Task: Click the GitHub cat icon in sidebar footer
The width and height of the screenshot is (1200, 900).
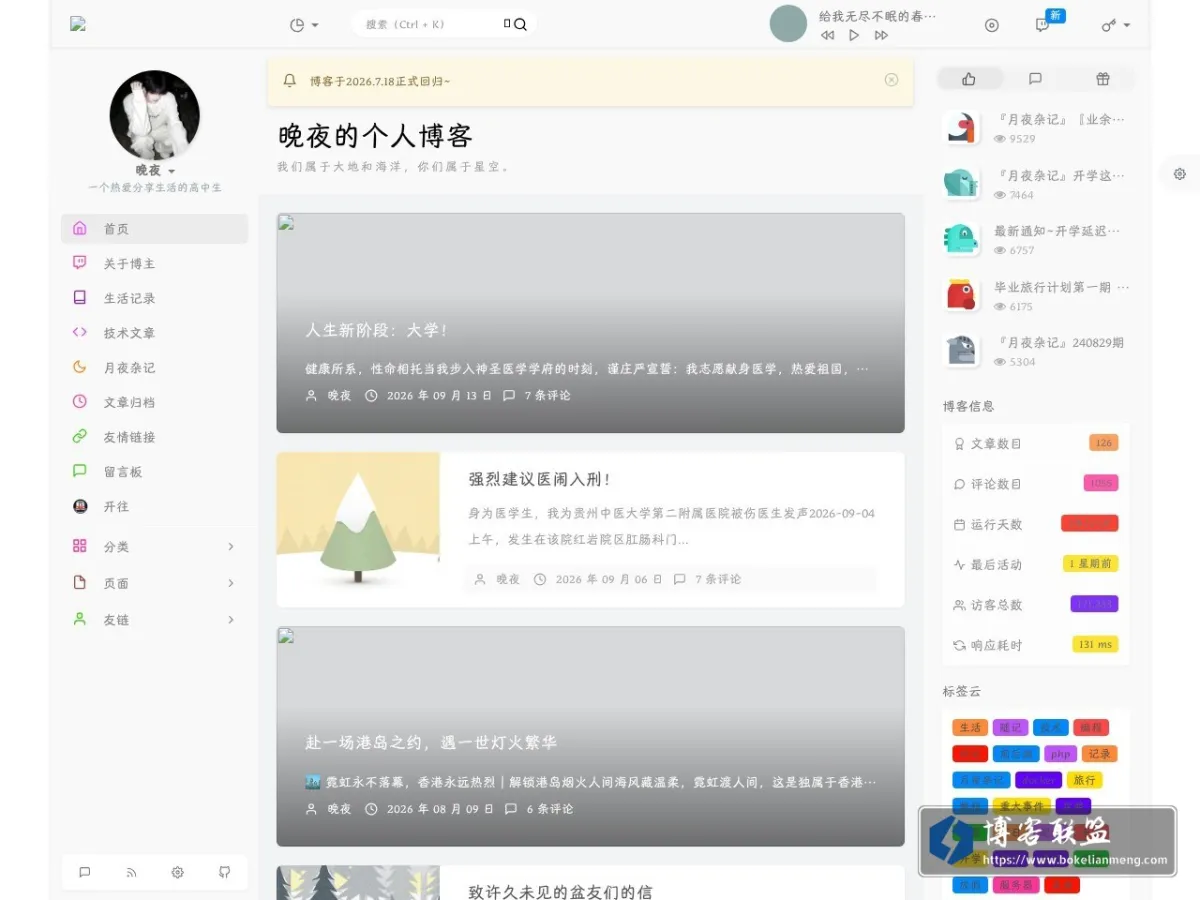Action: [224, 872]
